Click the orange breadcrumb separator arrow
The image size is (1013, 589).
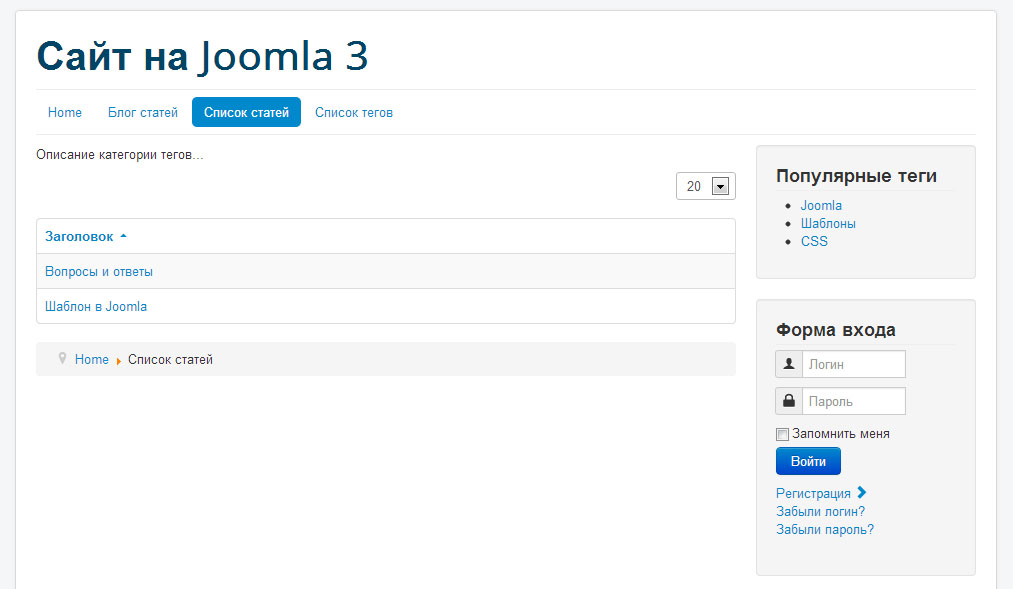(119, 360)
